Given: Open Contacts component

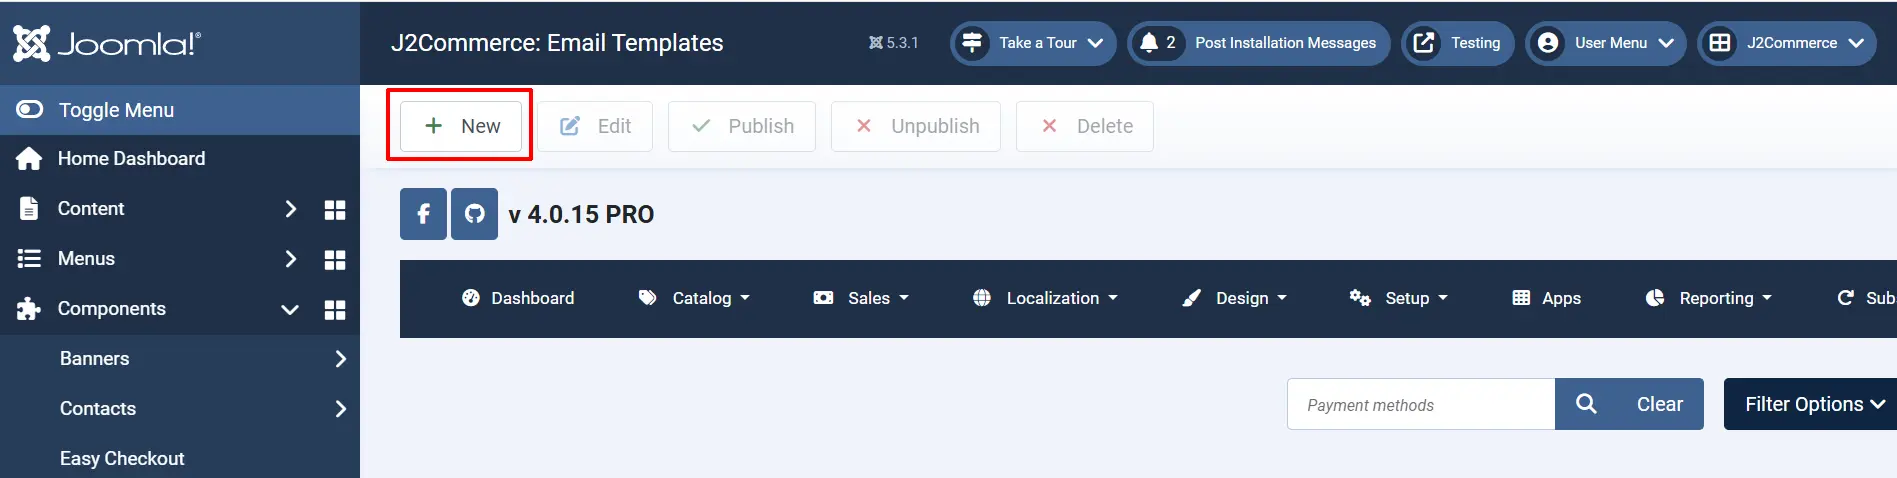Looking at the screenshot, I should click(x=98, y=409).
